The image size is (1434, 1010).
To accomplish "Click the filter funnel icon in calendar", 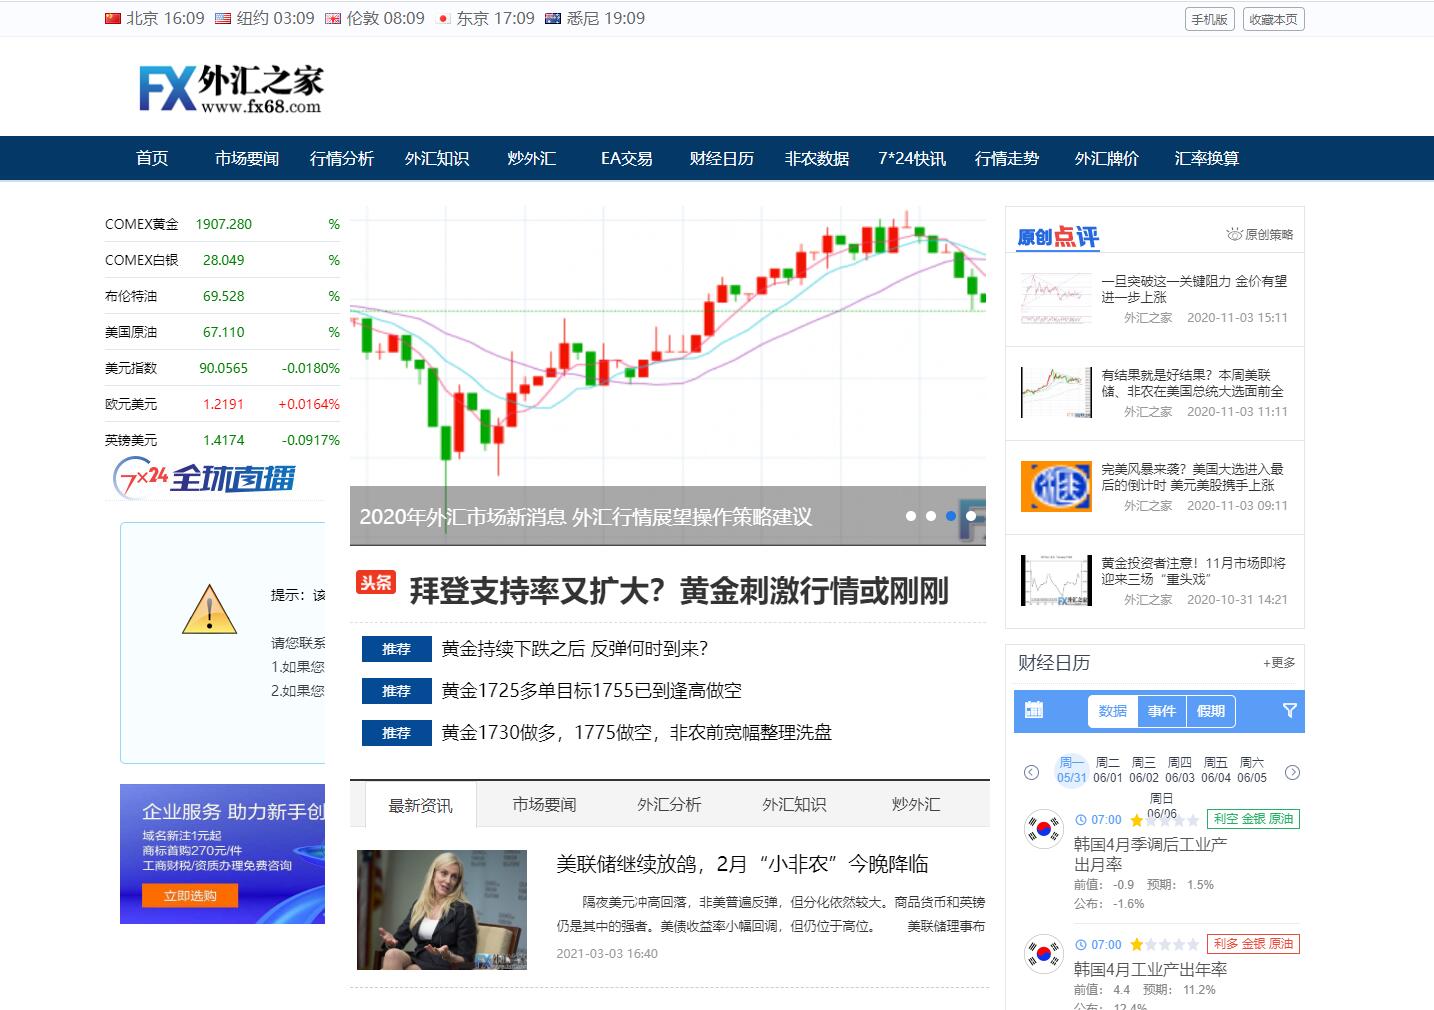I will pyautogui.click(x=1289, y=710).
